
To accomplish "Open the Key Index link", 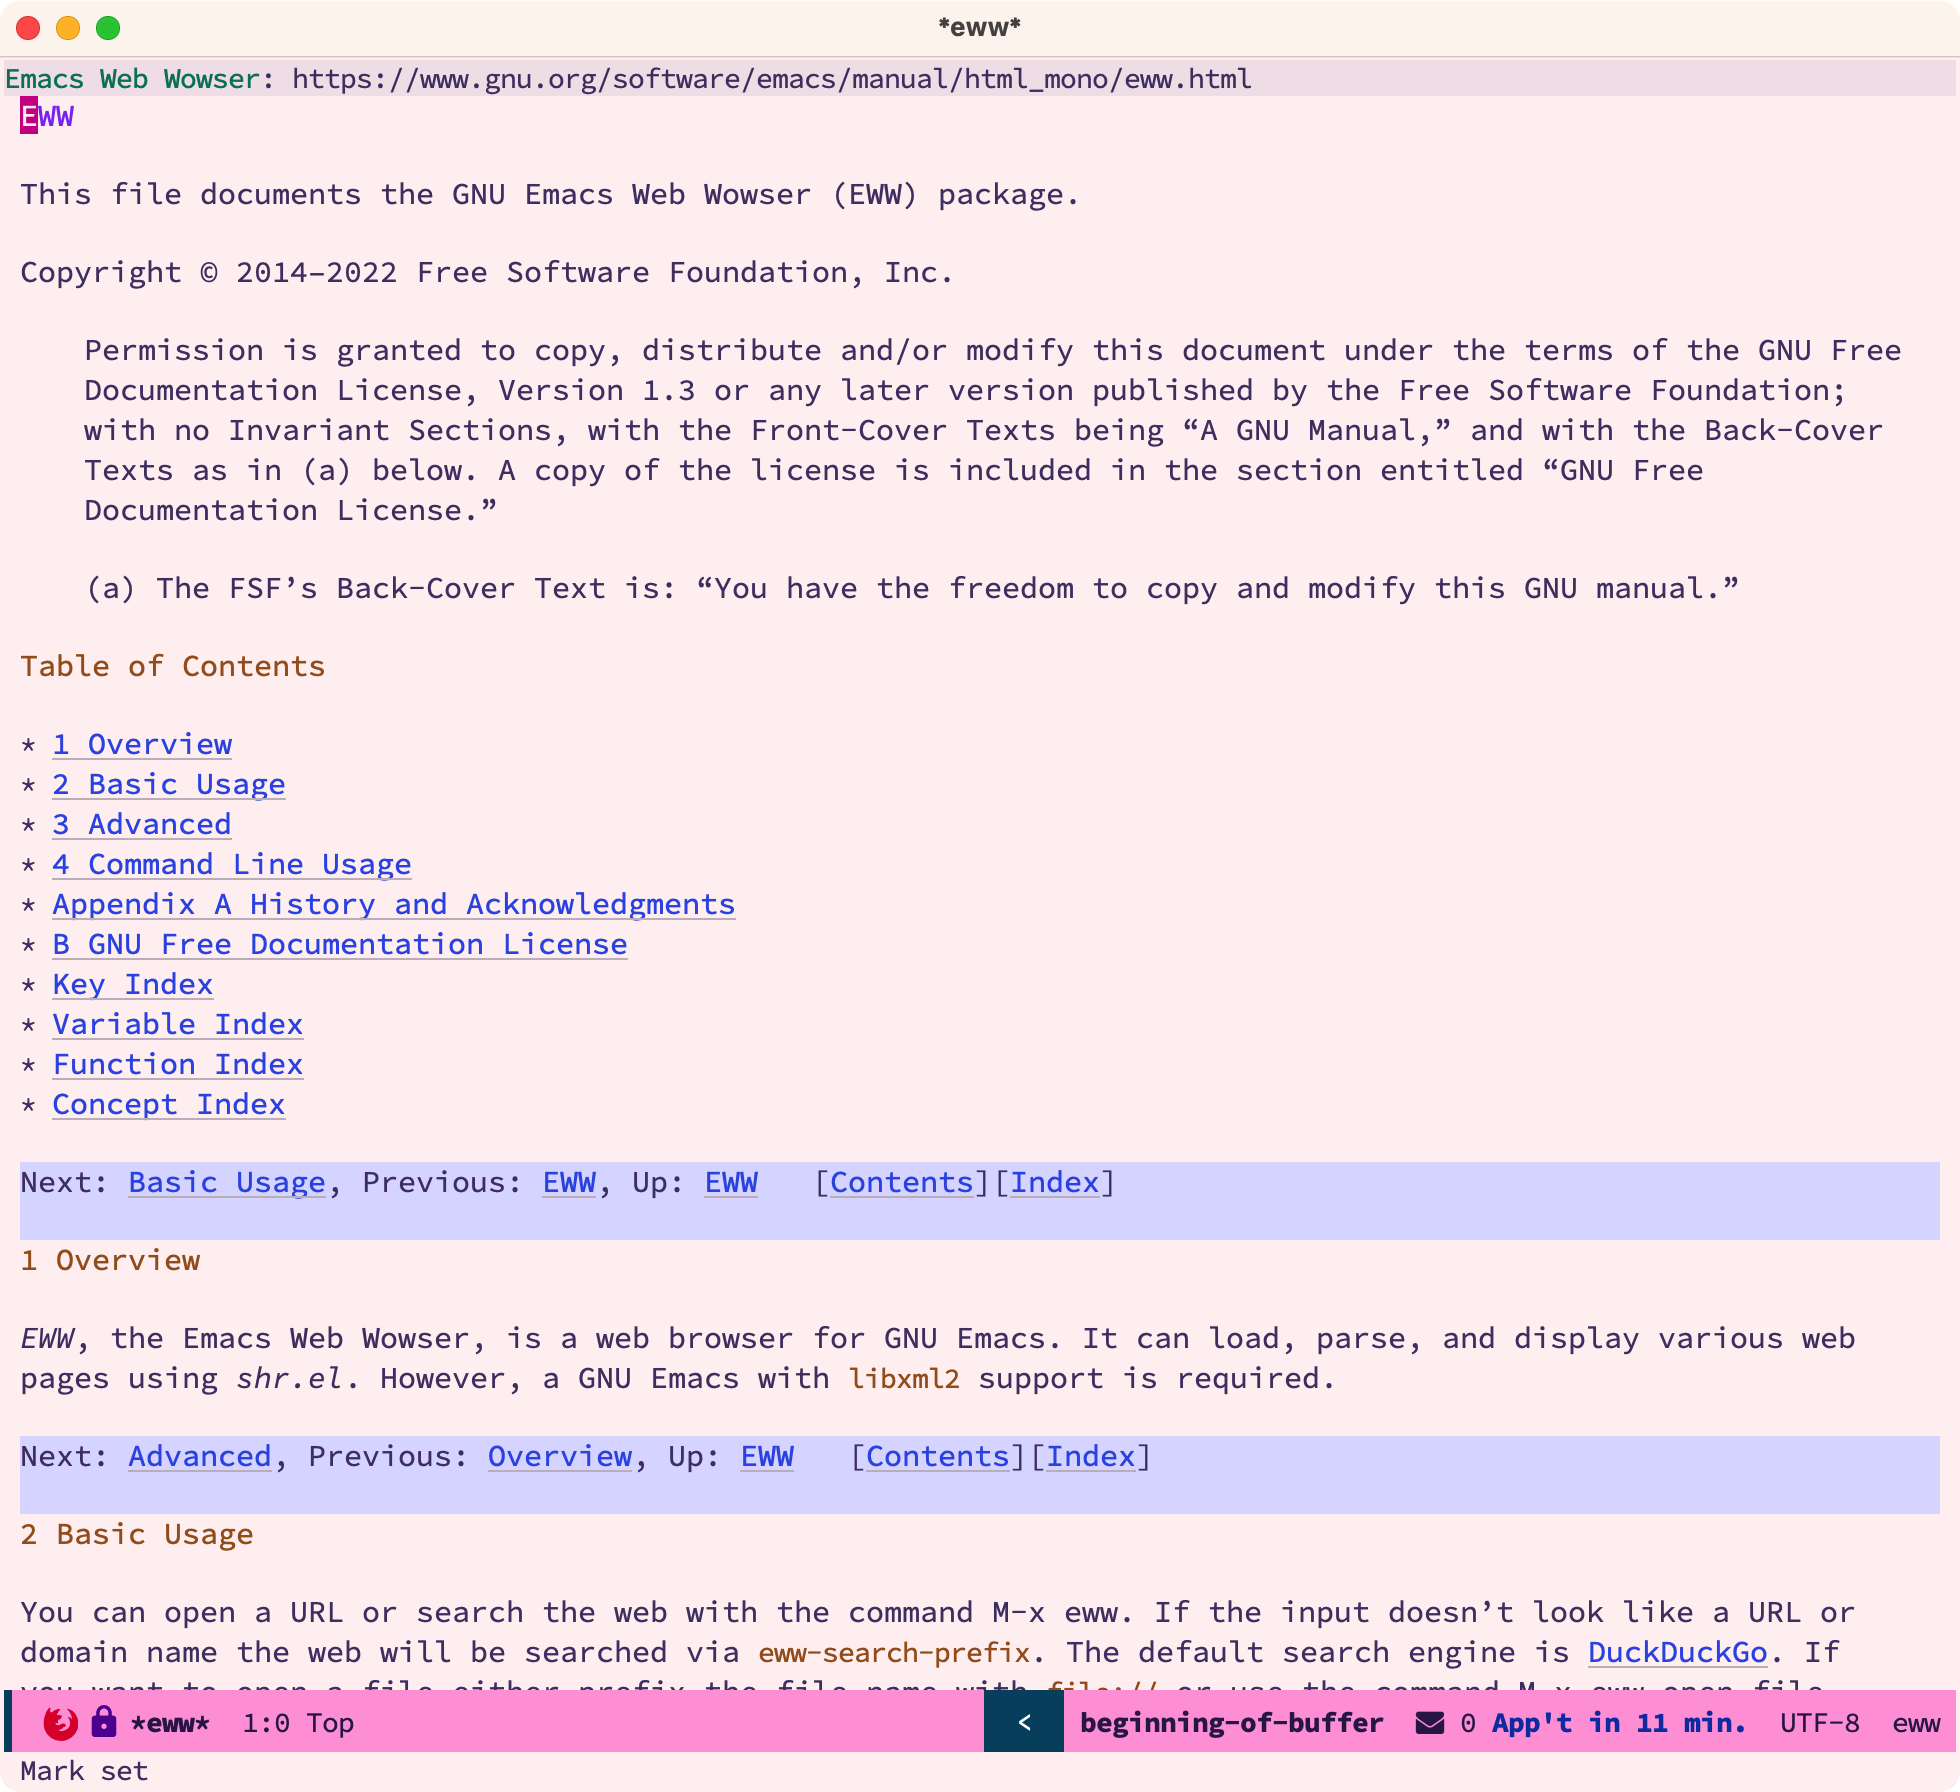I will 133,984.
